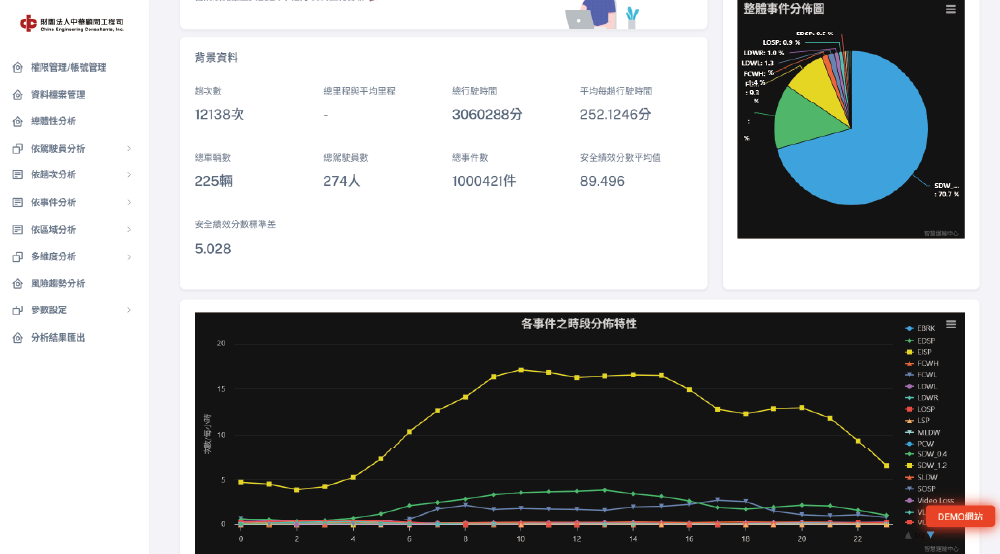Toggle the LSP legend entry
Viewport: 1000px width, 554px height.
(x=918, y=421)
